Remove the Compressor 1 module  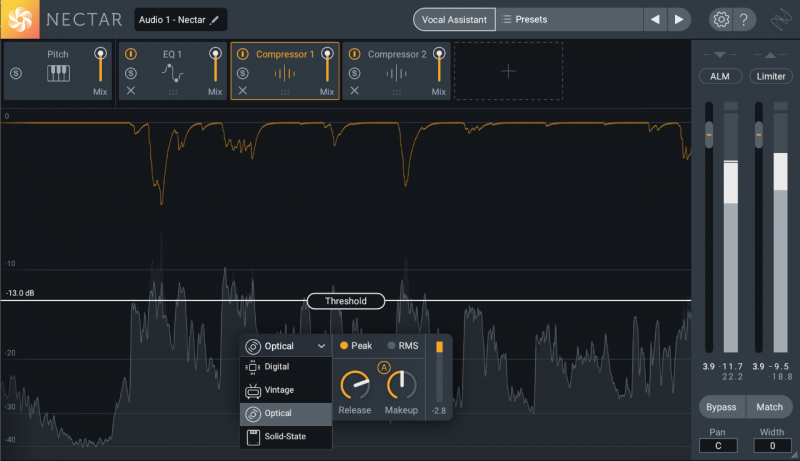243,91
